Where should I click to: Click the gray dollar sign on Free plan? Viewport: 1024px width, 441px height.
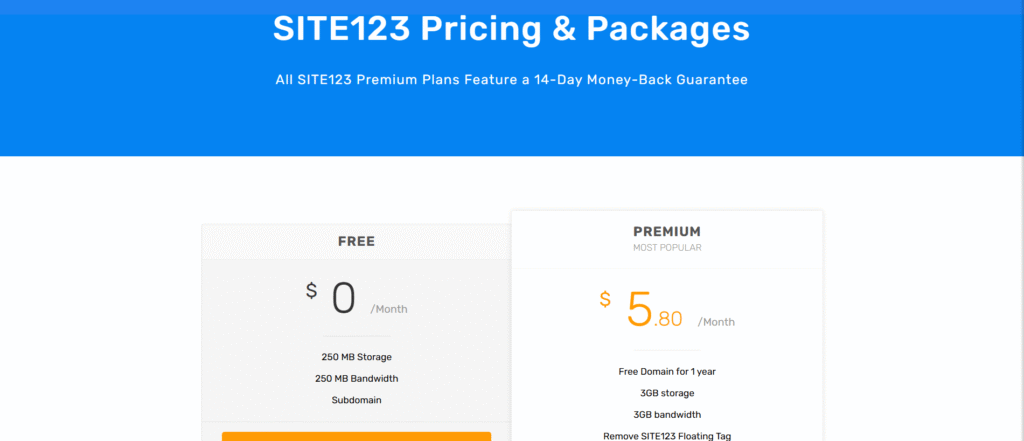click(312, 291)
